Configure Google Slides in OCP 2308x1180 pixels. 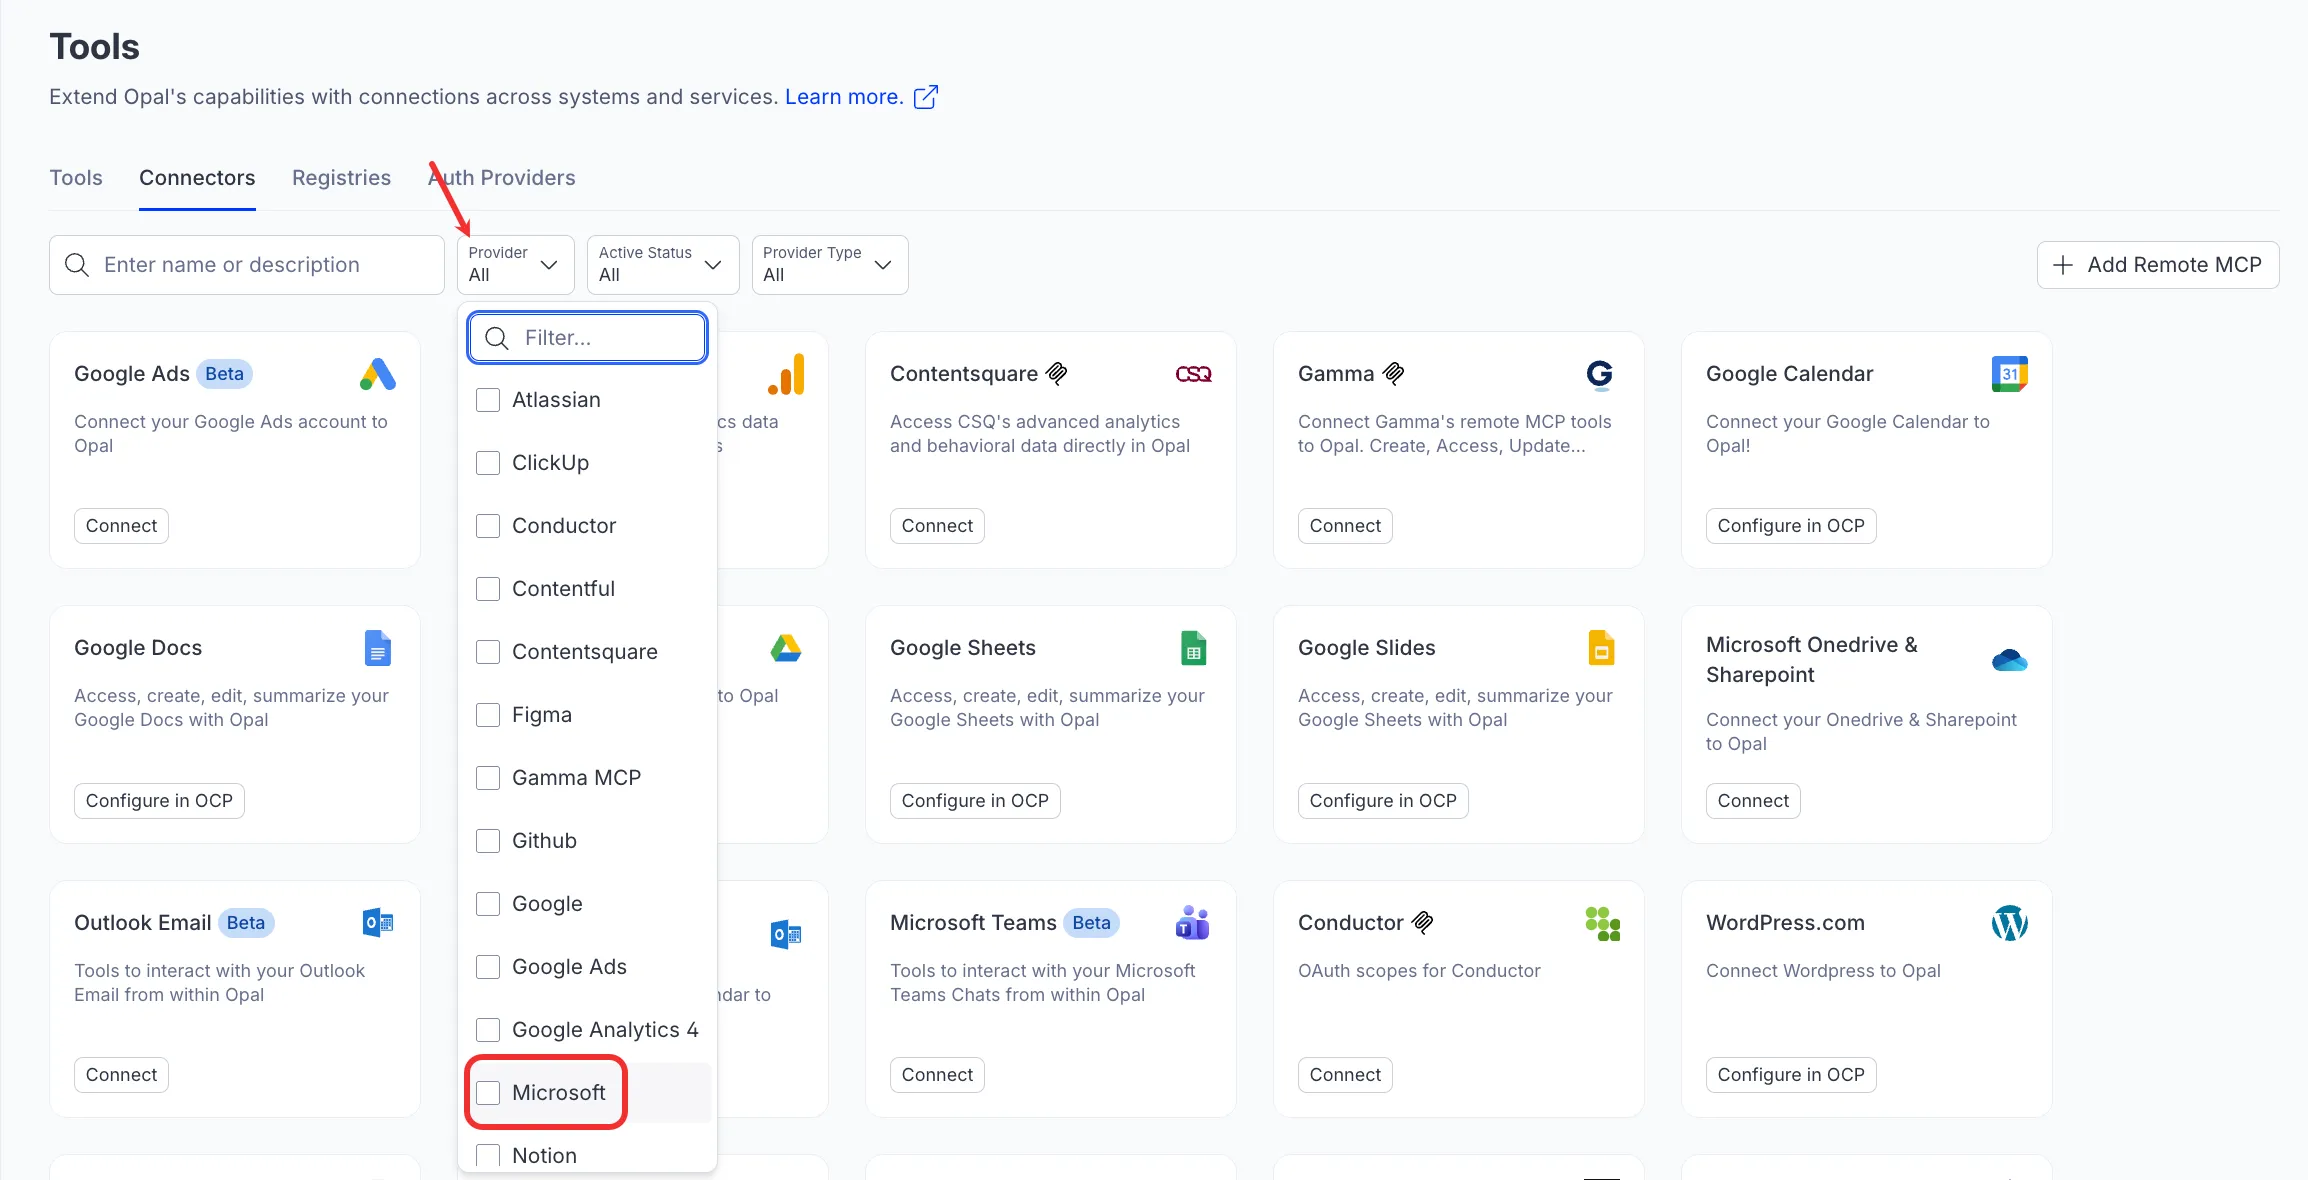click(1383, 801)
